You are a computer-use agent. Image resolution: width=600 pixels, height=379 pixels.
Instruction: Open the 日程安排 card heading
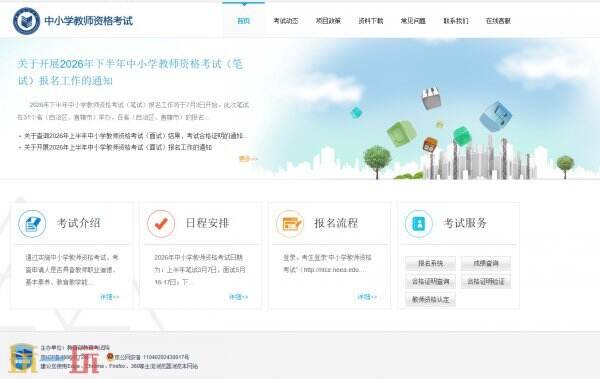(x=207, y=223)
